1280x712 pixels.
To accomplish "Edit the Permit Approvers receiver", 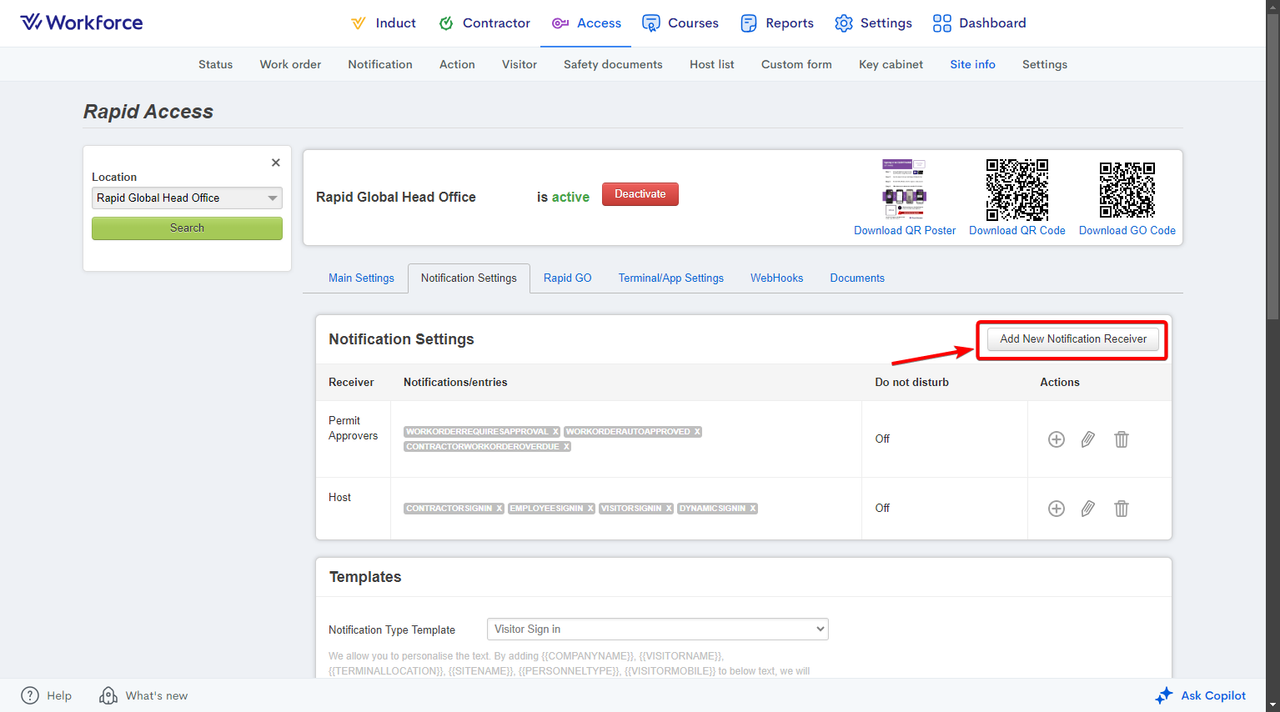I will 1088,439.
